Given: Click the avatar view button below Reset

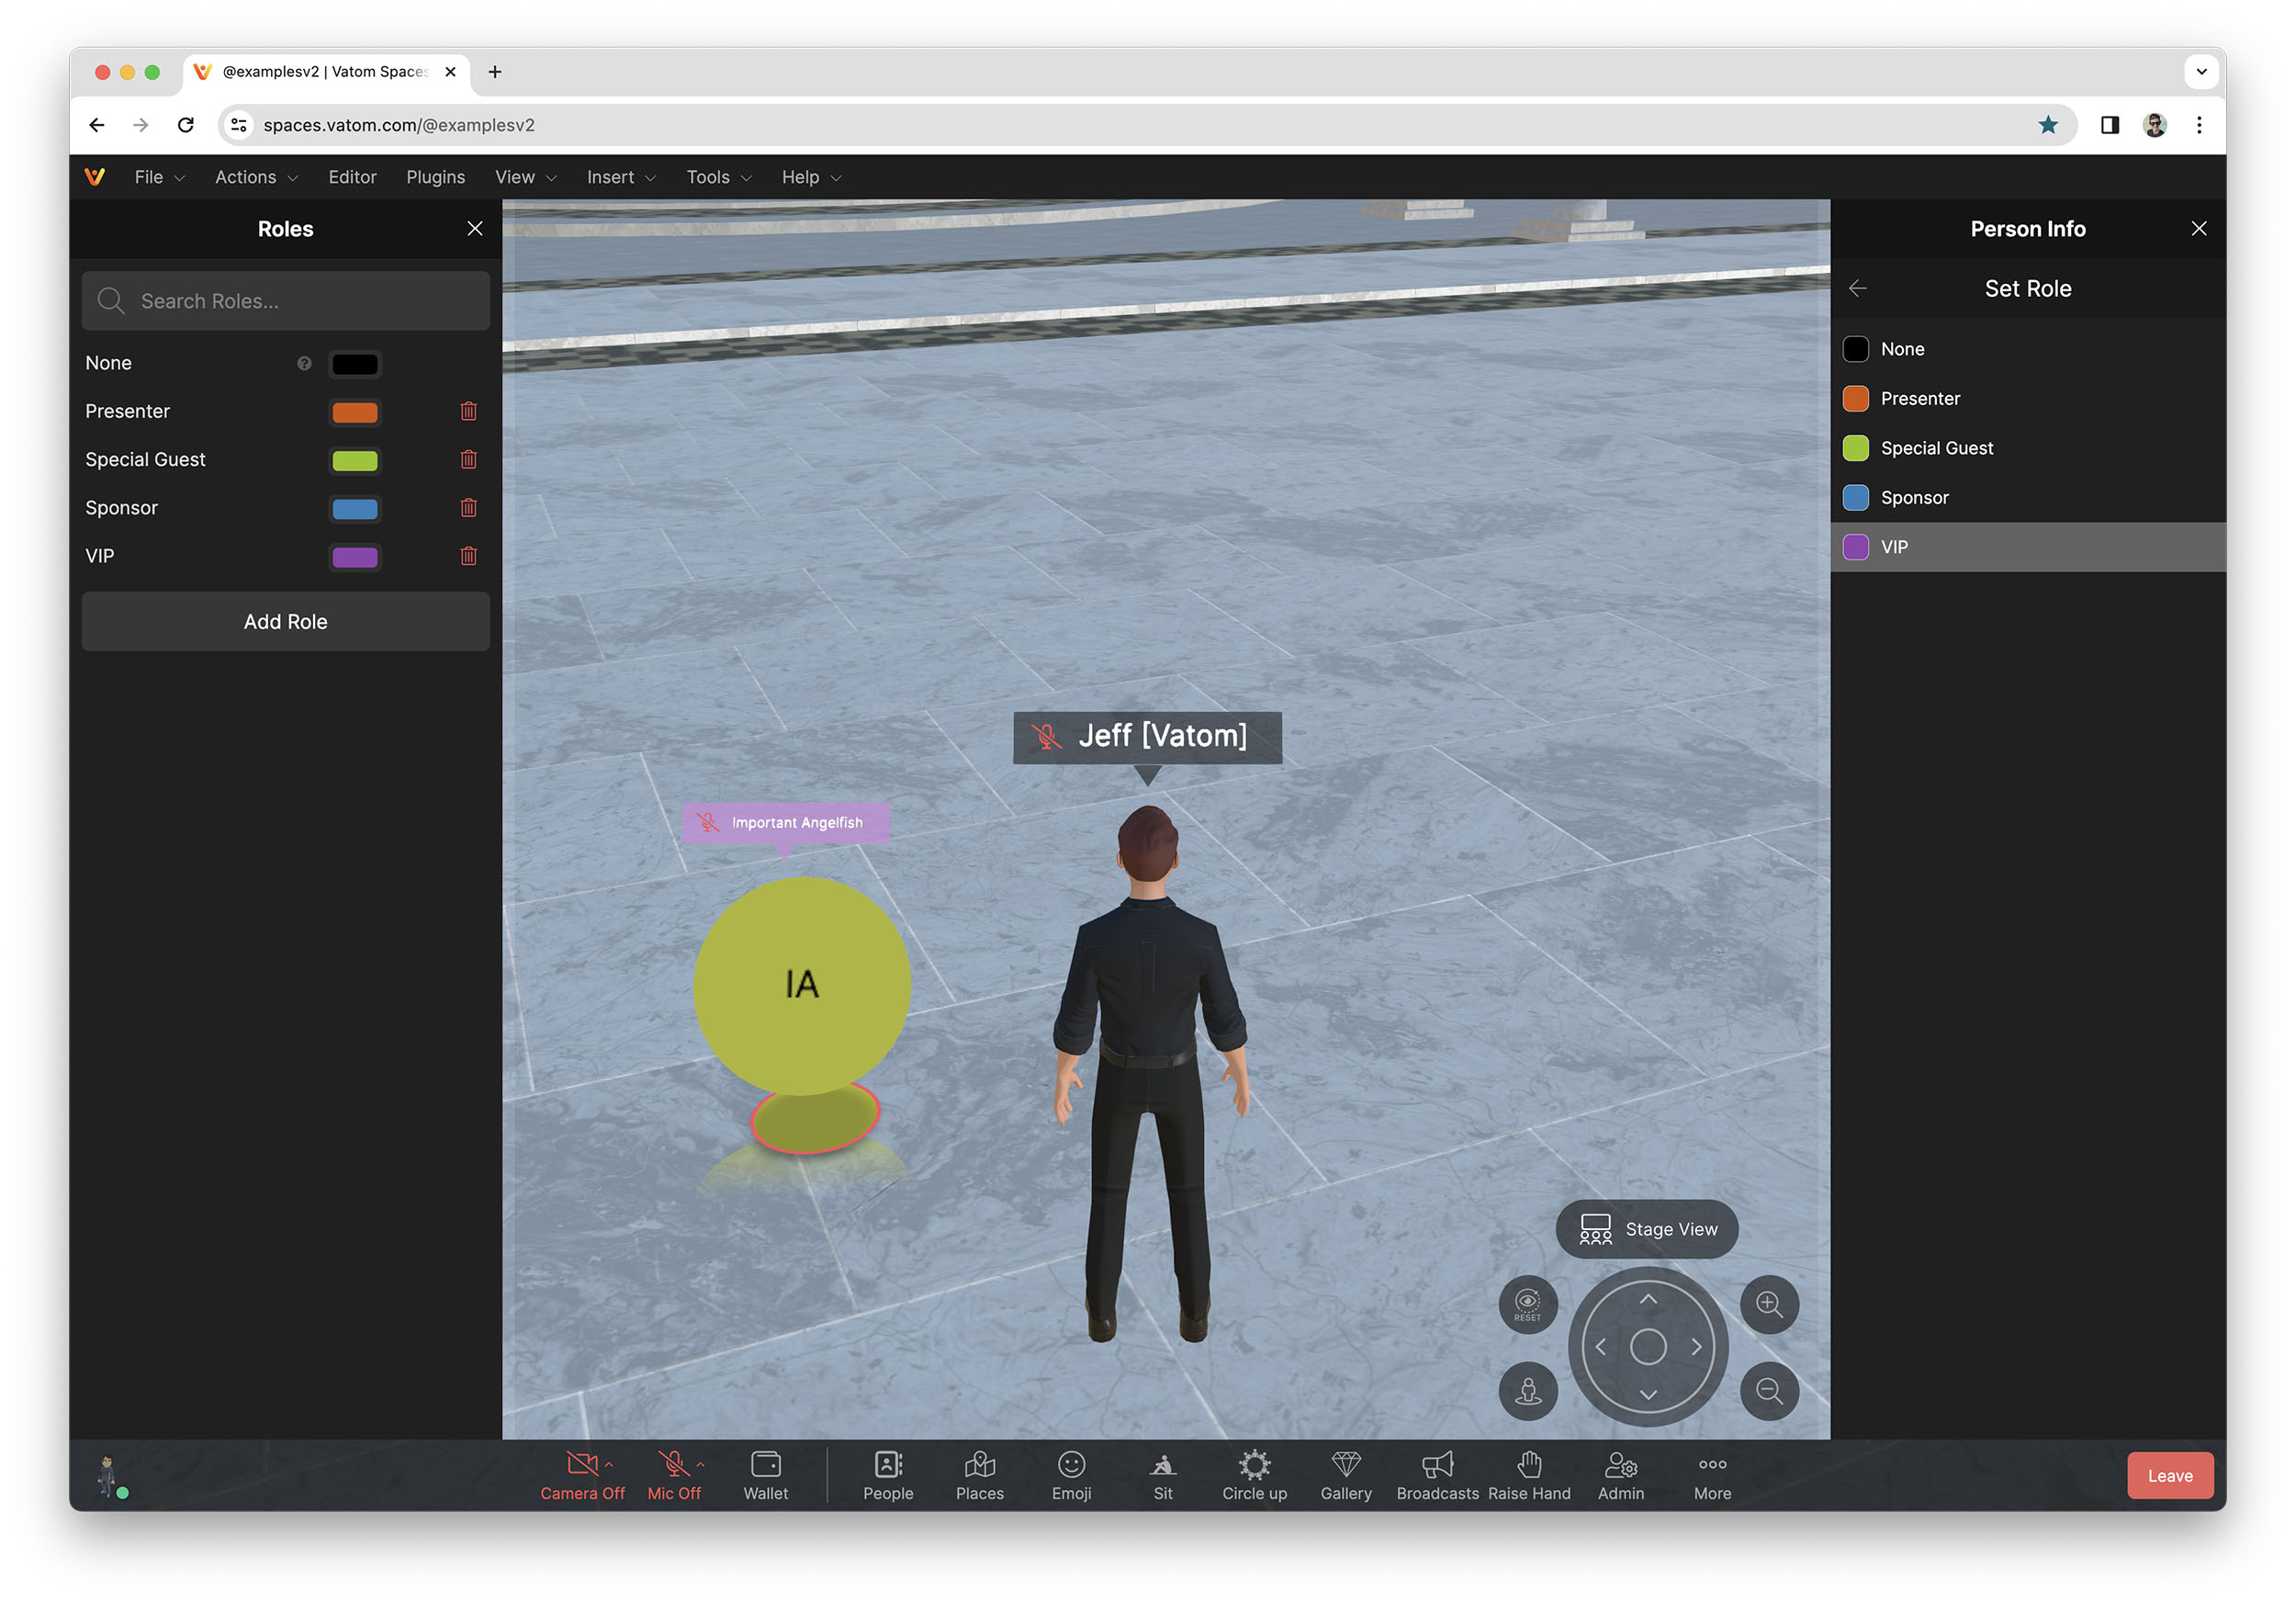Looking at the screenshot, I should pos(1527,1390).
